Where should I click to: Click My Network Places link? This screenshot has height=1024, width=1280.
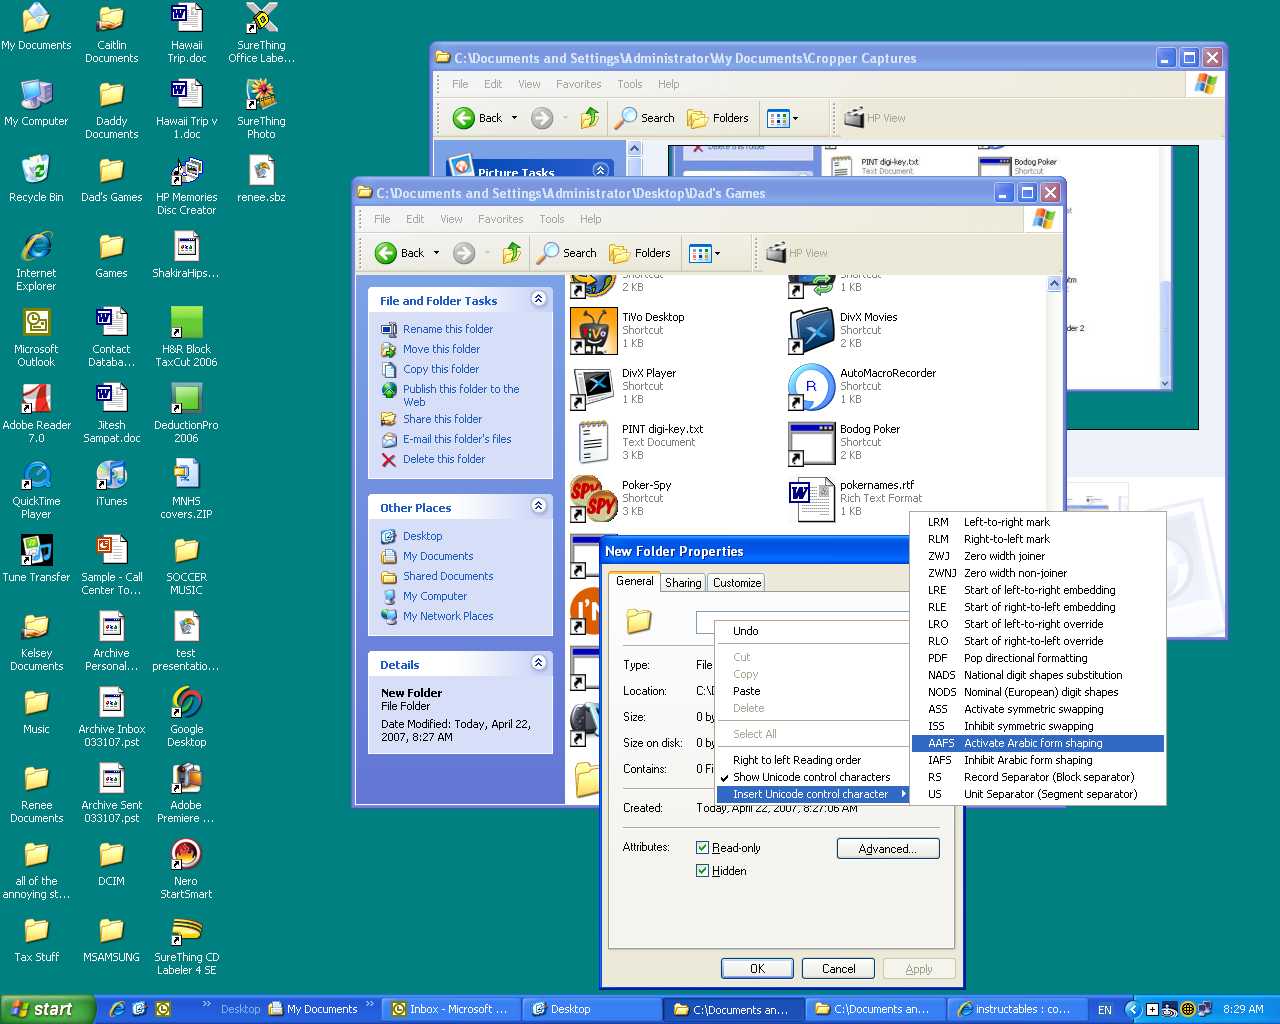click(x=448, y=616)
